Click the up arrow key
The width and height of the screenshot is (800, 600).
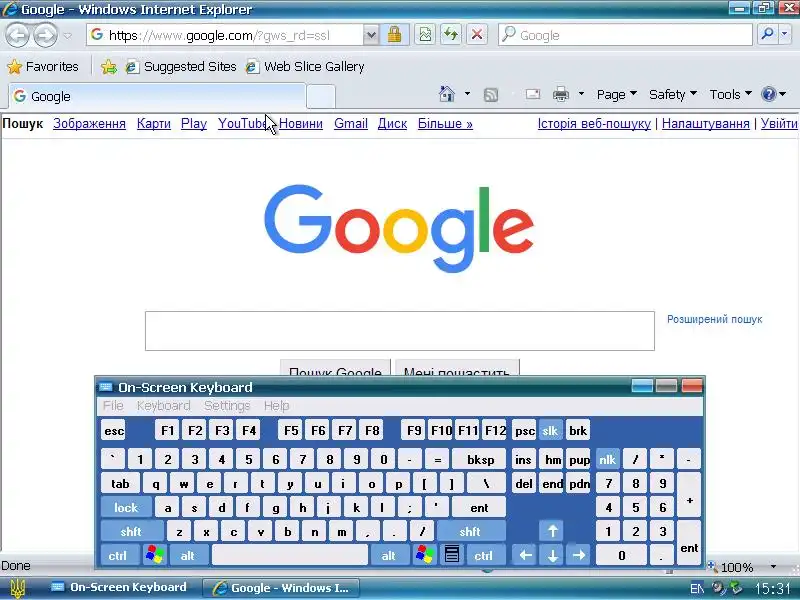553,532
